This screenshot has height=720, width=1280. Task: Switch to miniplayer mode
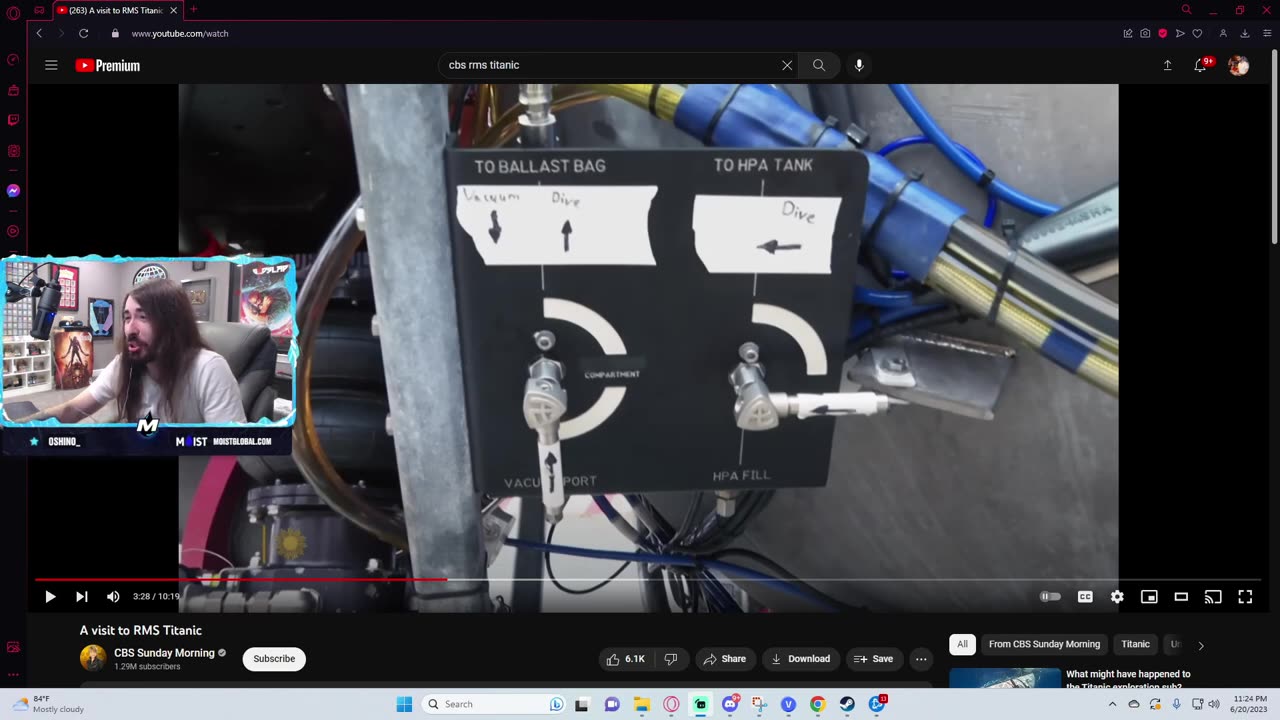1149,597
